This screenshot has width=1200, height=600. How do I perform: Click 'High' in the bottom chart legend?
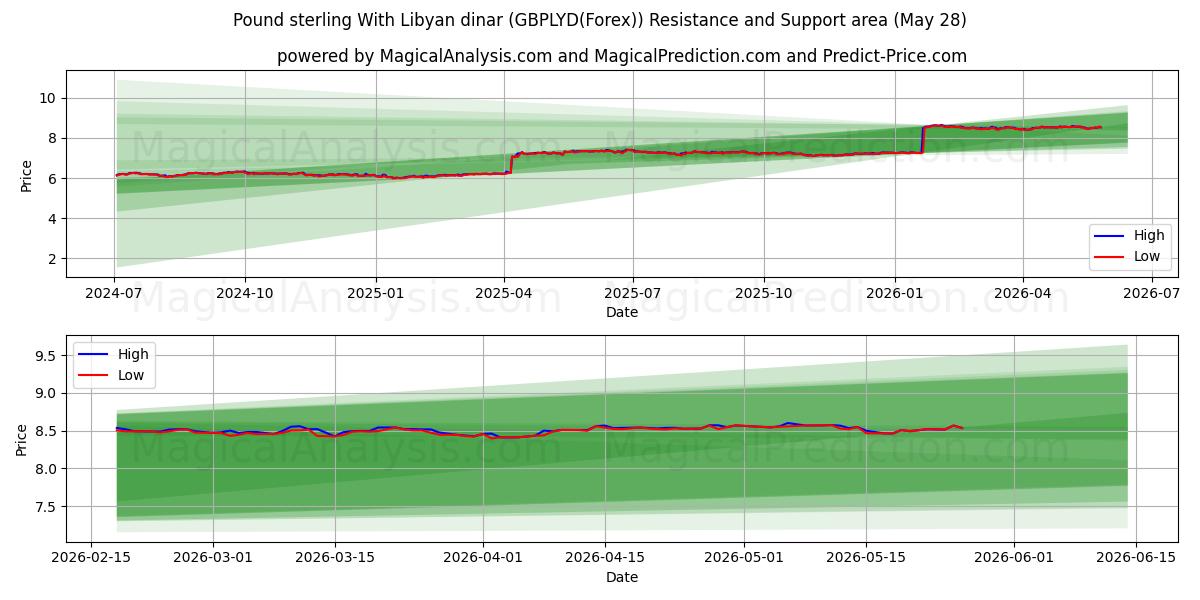[133, 354]
